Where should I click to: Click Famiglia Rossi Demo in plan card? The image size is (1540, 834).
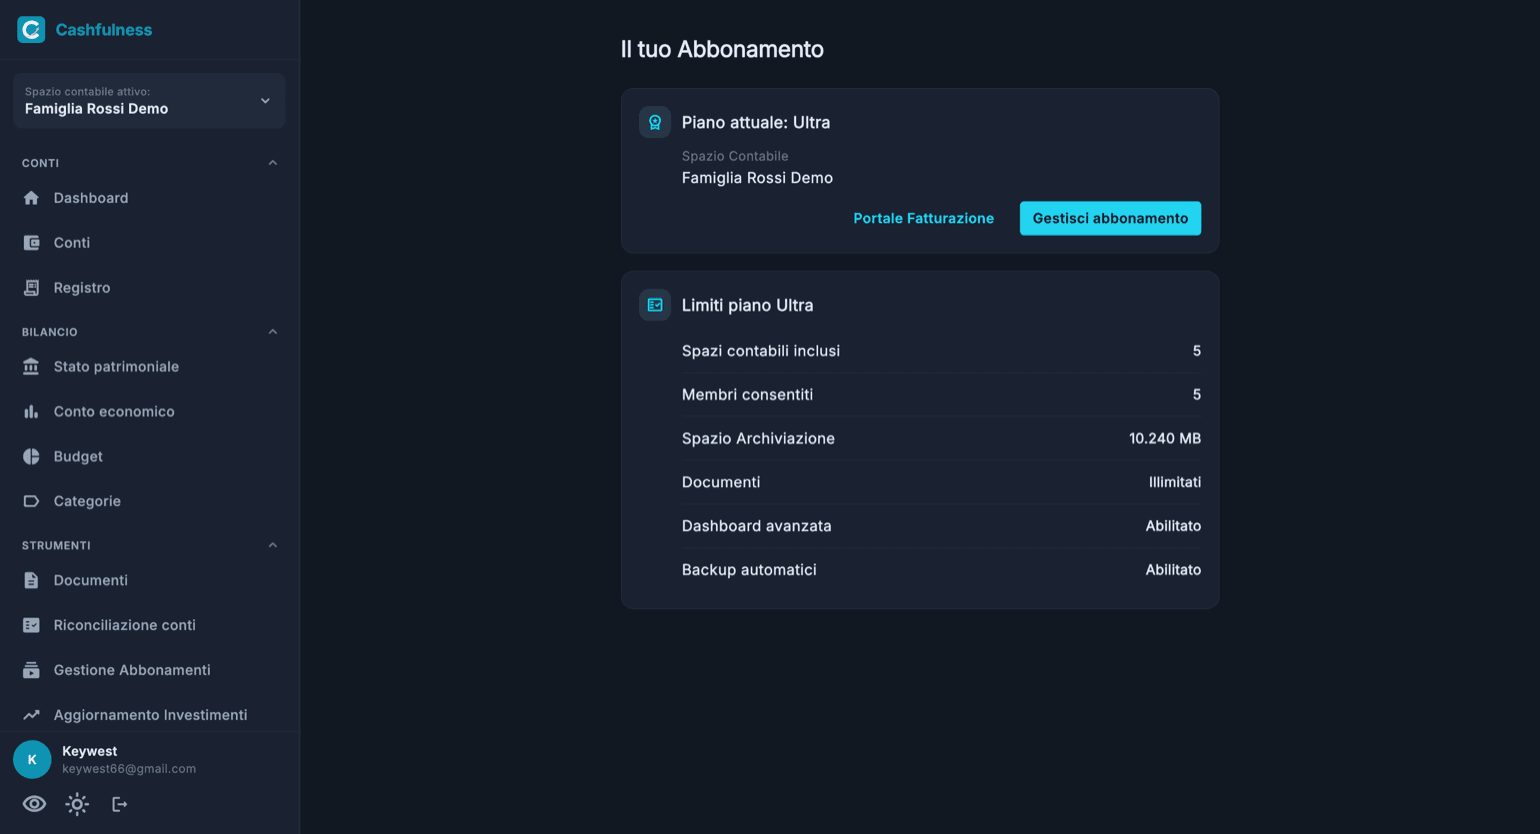757,178
